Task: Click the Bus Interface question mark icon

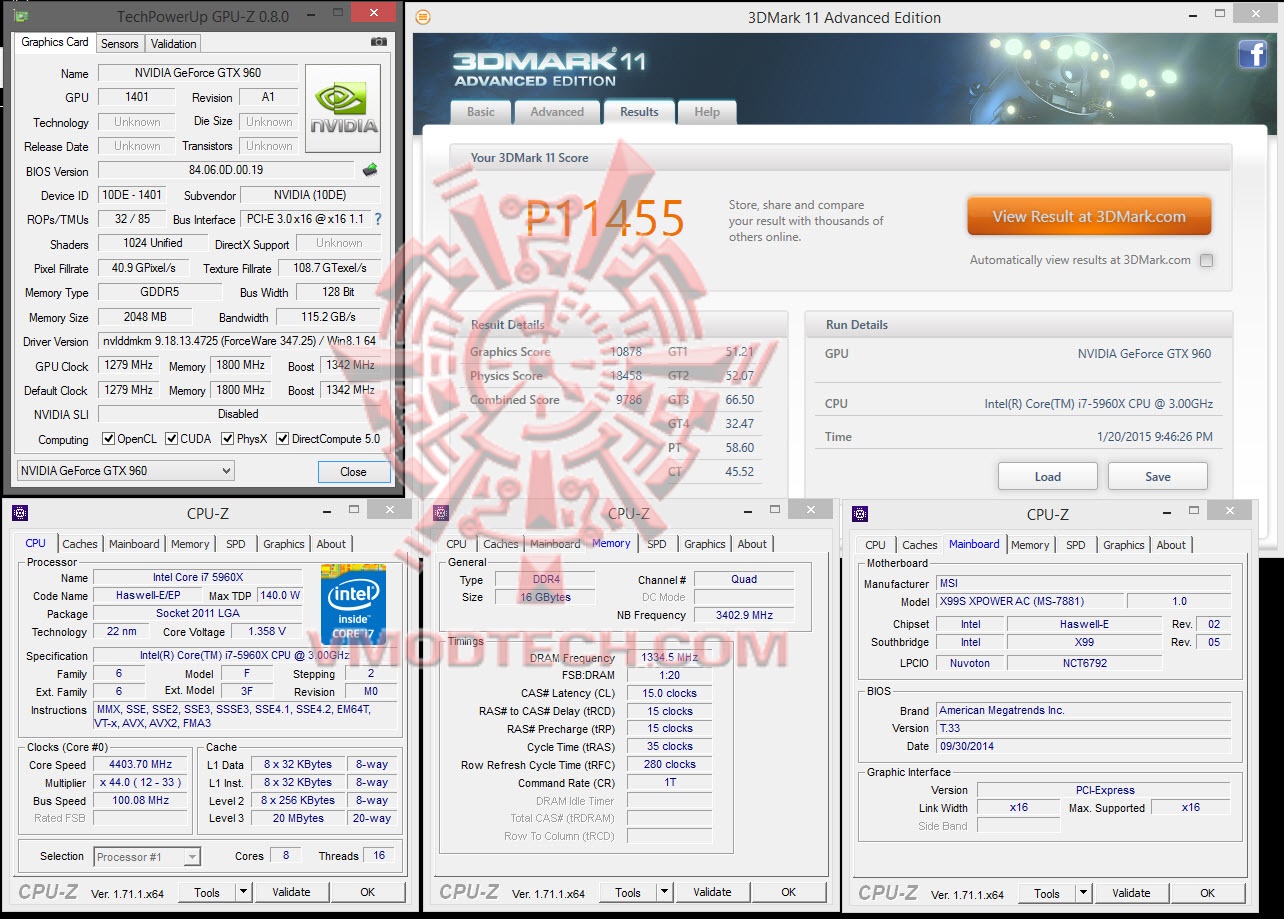Action: (x=377, y=219)
